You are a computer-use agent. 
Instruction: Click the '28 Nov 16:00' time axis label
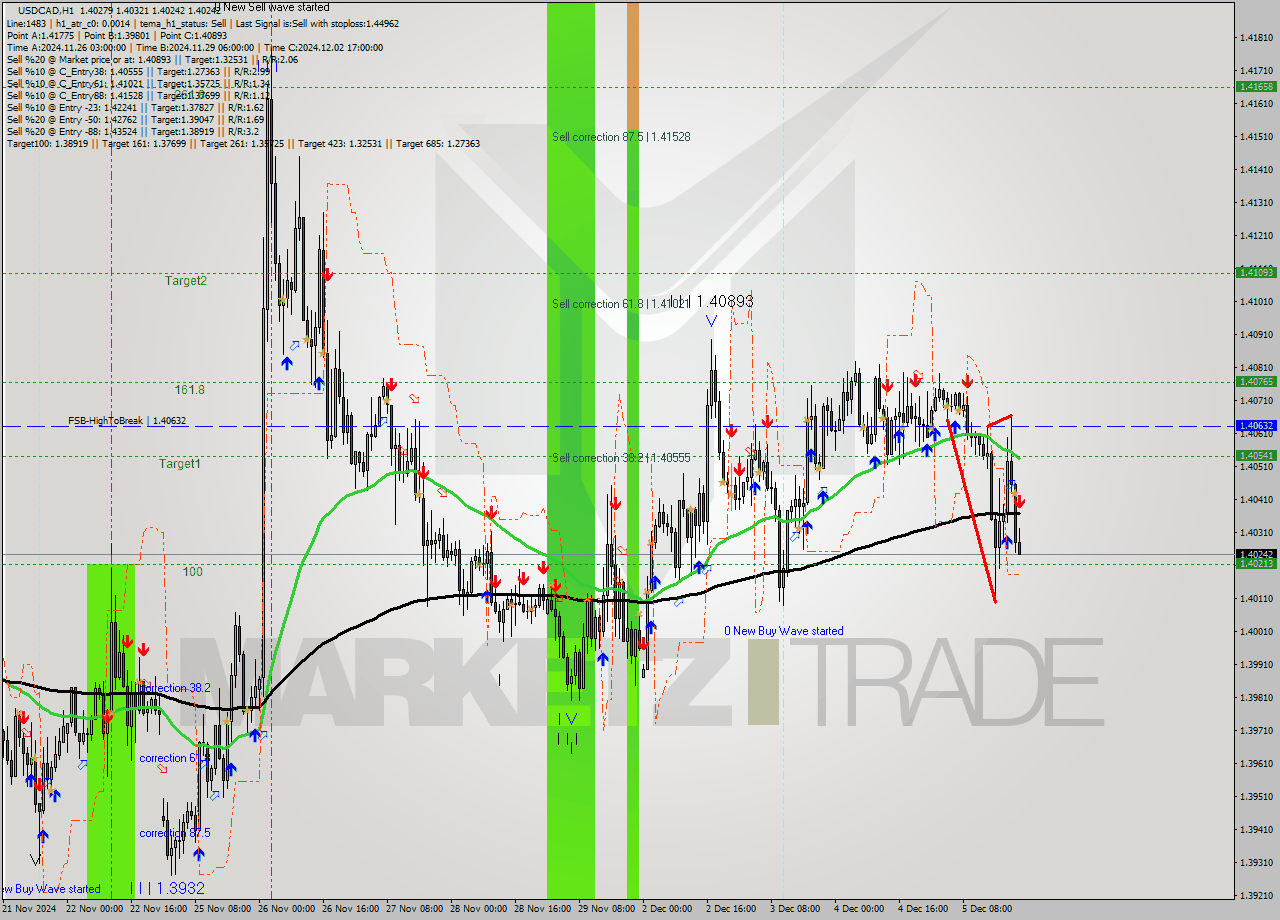(x=541, y=909)
